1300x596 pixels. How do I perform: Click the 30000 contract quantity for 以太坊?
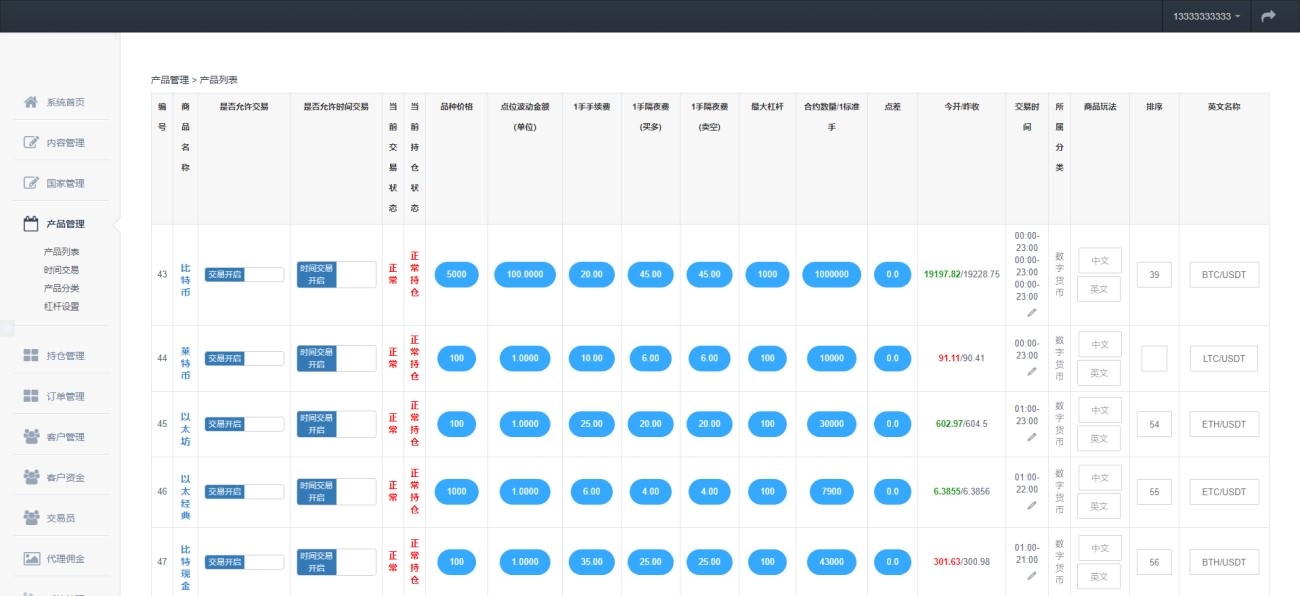[x=832, y=424]
